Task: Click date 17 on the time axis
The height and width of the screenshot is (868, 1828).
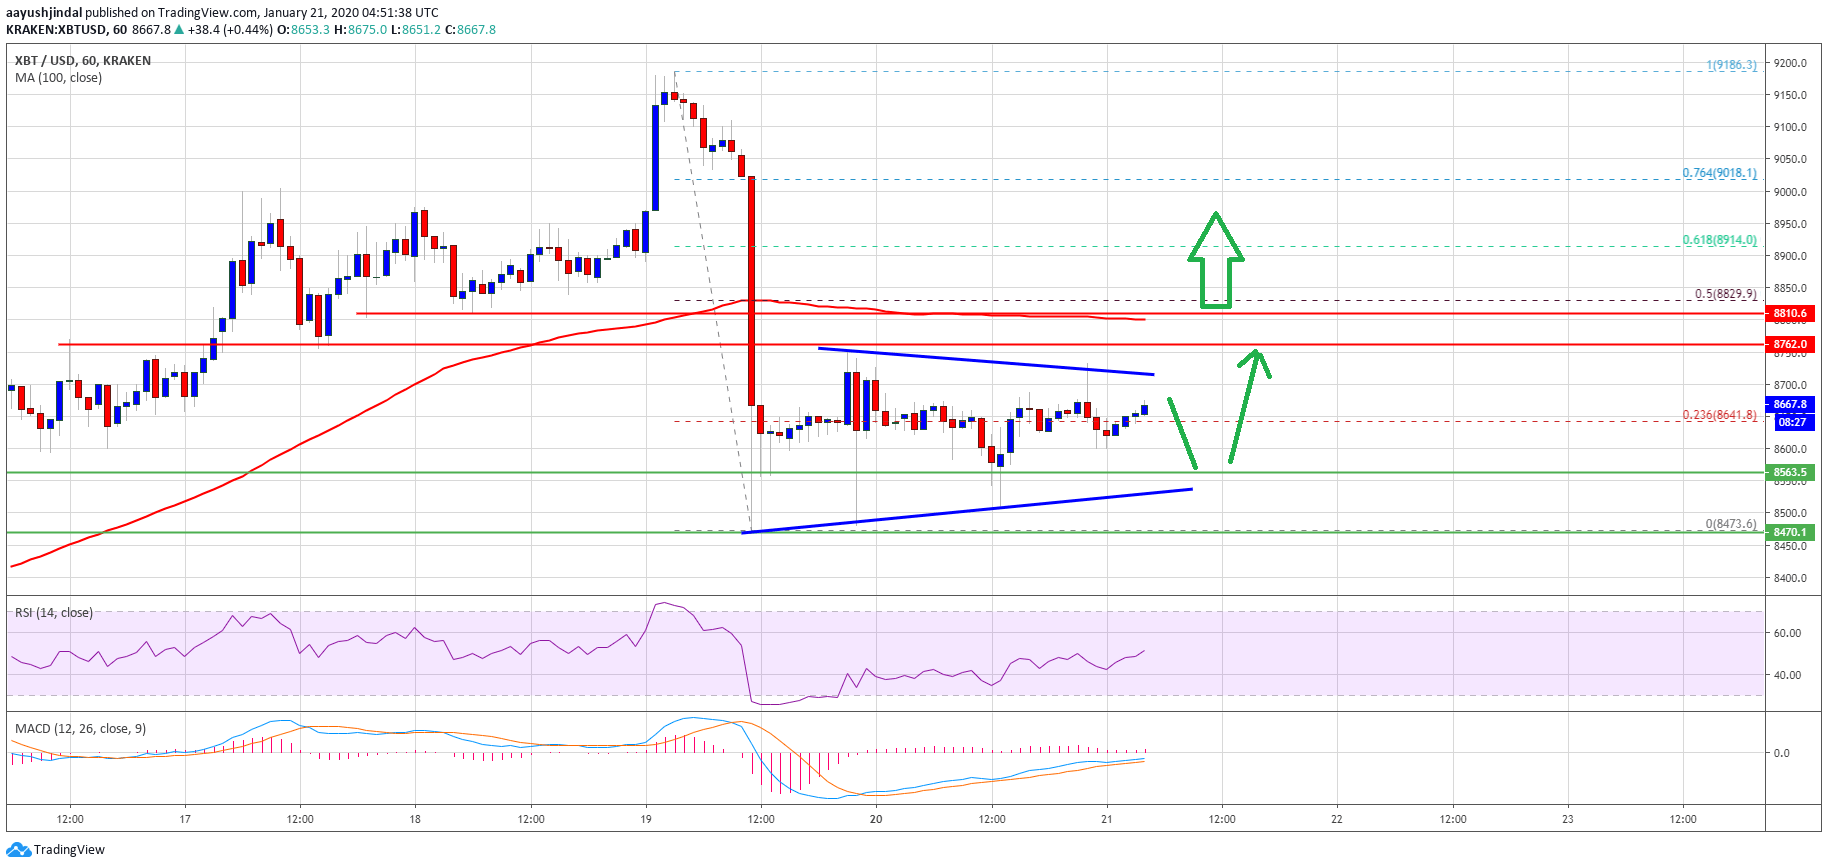Action: pos(185,819)
